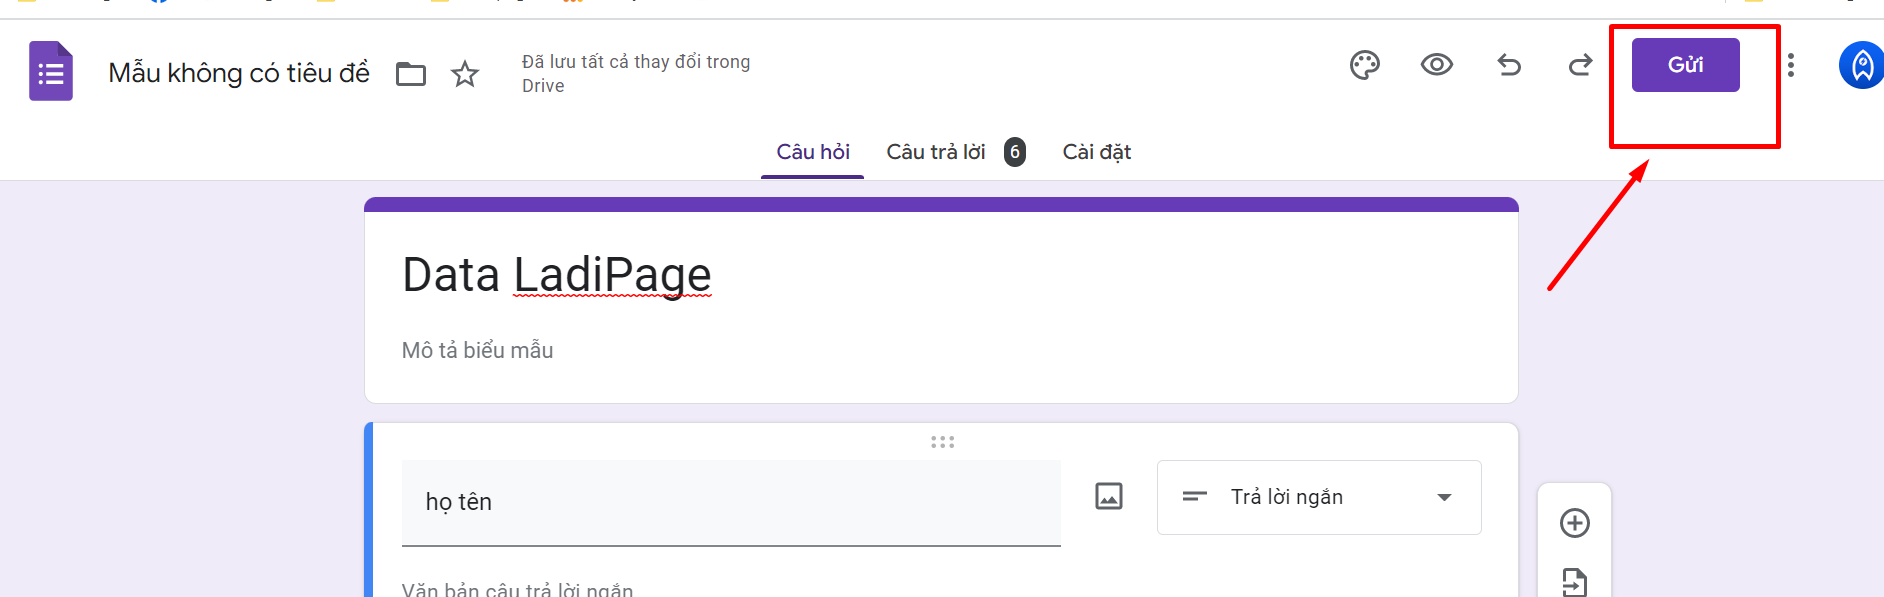
Task: Click the redo arrow icon
Action: tap(1580, 65)
